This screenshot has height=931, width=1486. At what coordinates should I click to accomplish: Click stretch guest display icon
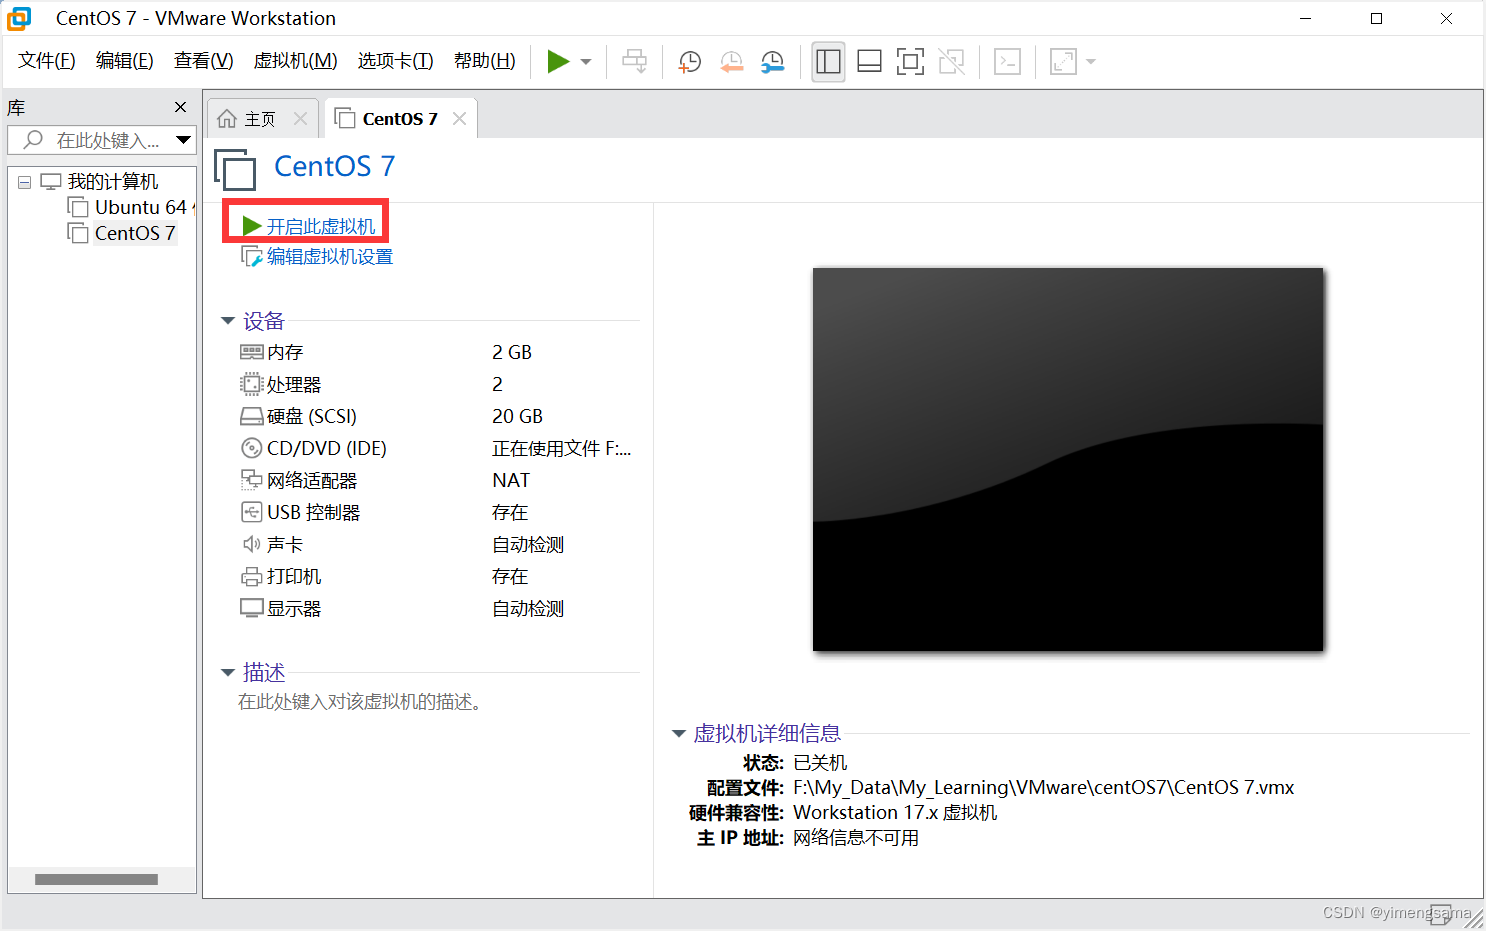coord(1063,62)
